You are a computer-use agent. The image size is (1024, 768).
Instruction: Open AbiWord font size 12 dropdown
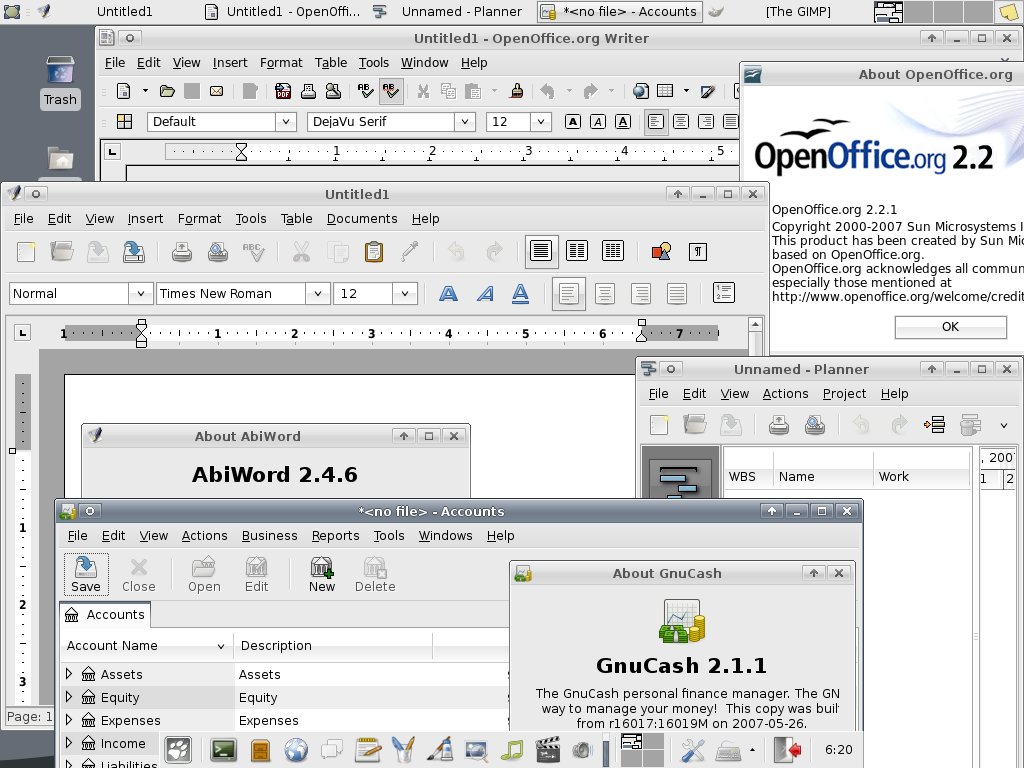click(405, 294)
